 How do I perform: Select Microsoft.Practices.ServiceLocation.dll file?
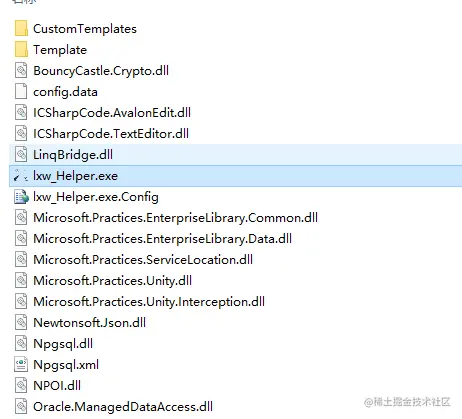click(143, 260)
